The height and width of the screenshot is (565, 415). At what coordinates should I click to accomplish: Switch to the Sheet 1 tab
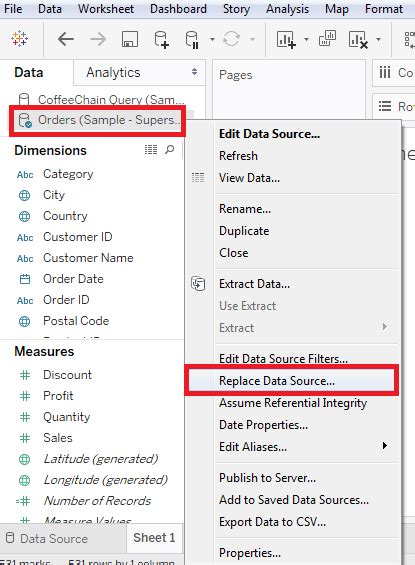click(x=154, y=538)
